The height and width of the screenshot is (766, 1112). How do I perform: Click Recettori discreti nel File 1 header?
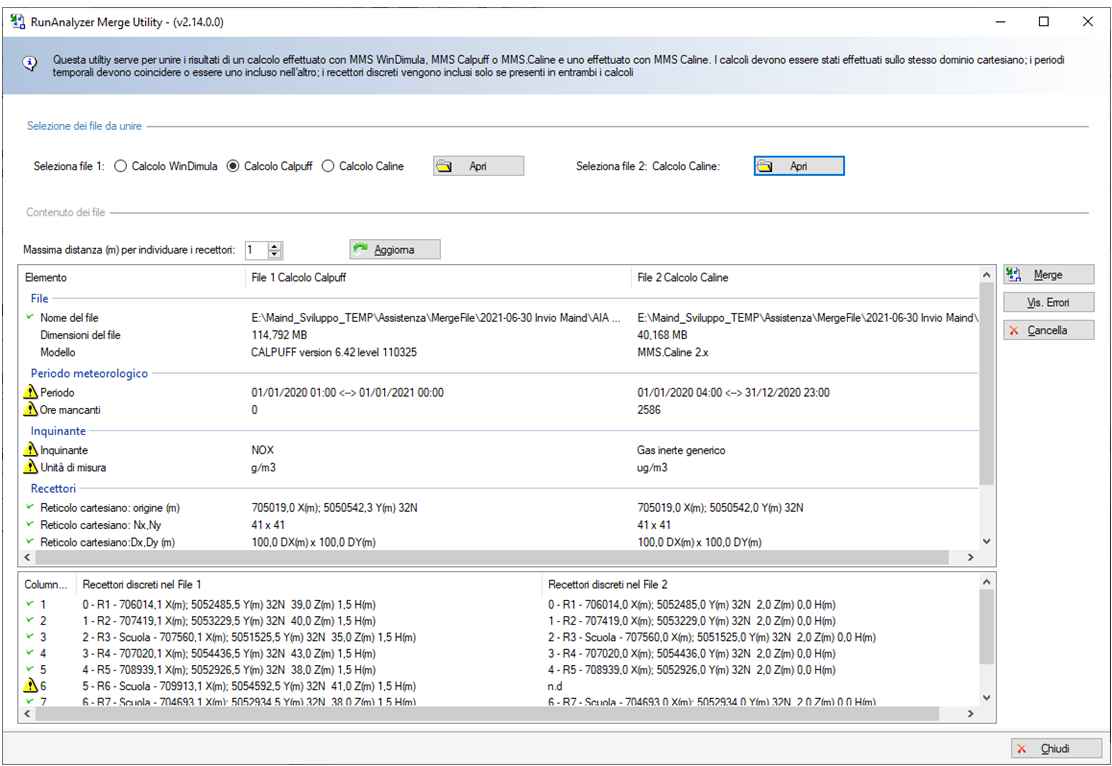[x=309, y=584]
